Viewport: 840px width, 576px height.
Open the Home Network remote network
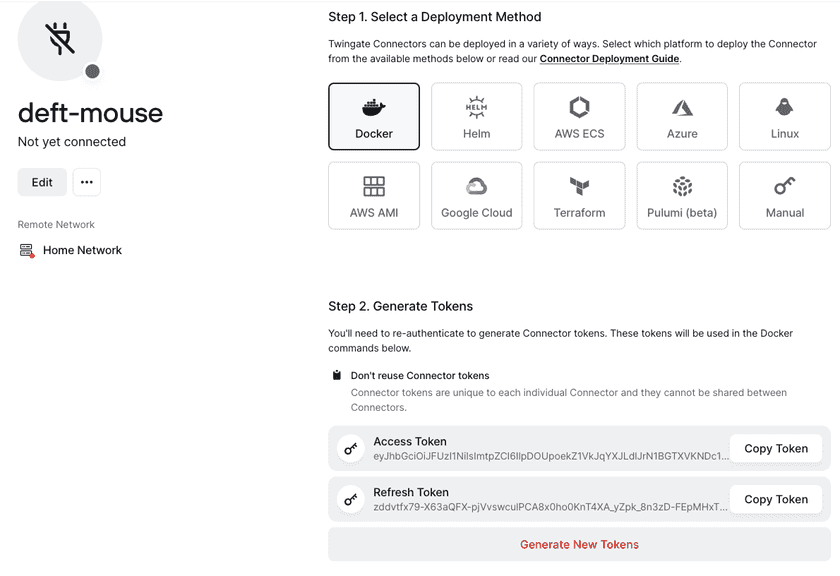tap(82, 250)
